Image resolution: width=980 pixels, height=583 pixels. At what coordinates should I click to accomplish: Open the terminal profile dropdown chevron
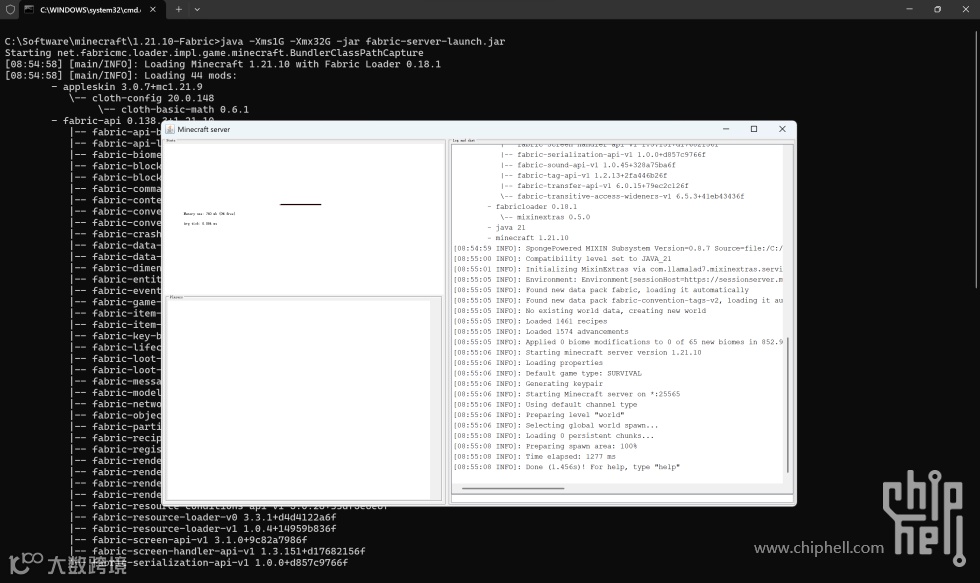[x=197, y=9]
